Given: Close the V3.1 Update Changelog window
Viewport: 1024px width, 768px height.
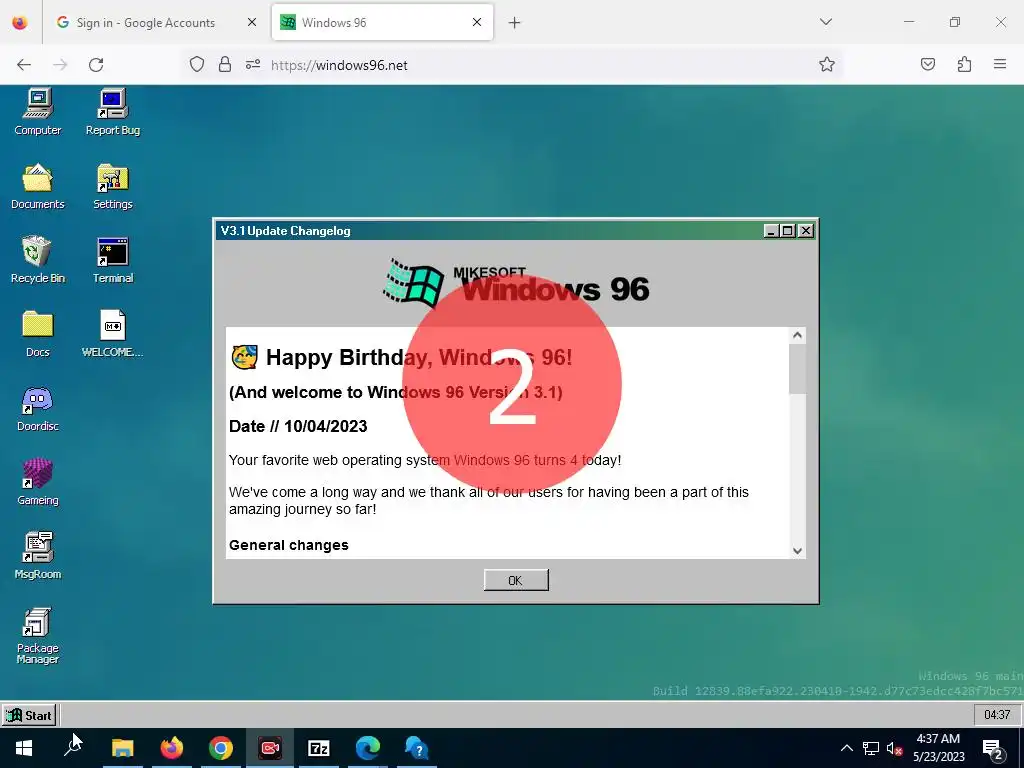Looking at the screenshot, I should tap(805, 231).
